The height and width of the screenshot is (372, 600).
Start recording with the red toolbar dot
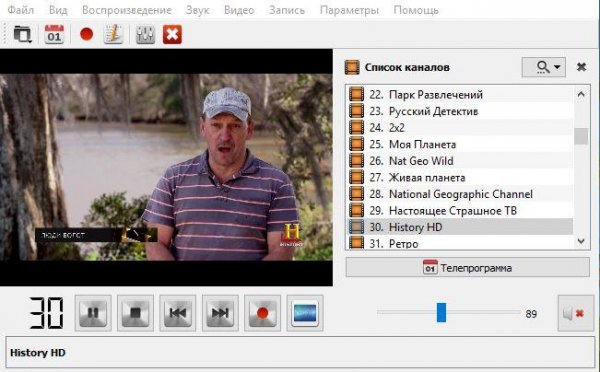coord(86,34)
